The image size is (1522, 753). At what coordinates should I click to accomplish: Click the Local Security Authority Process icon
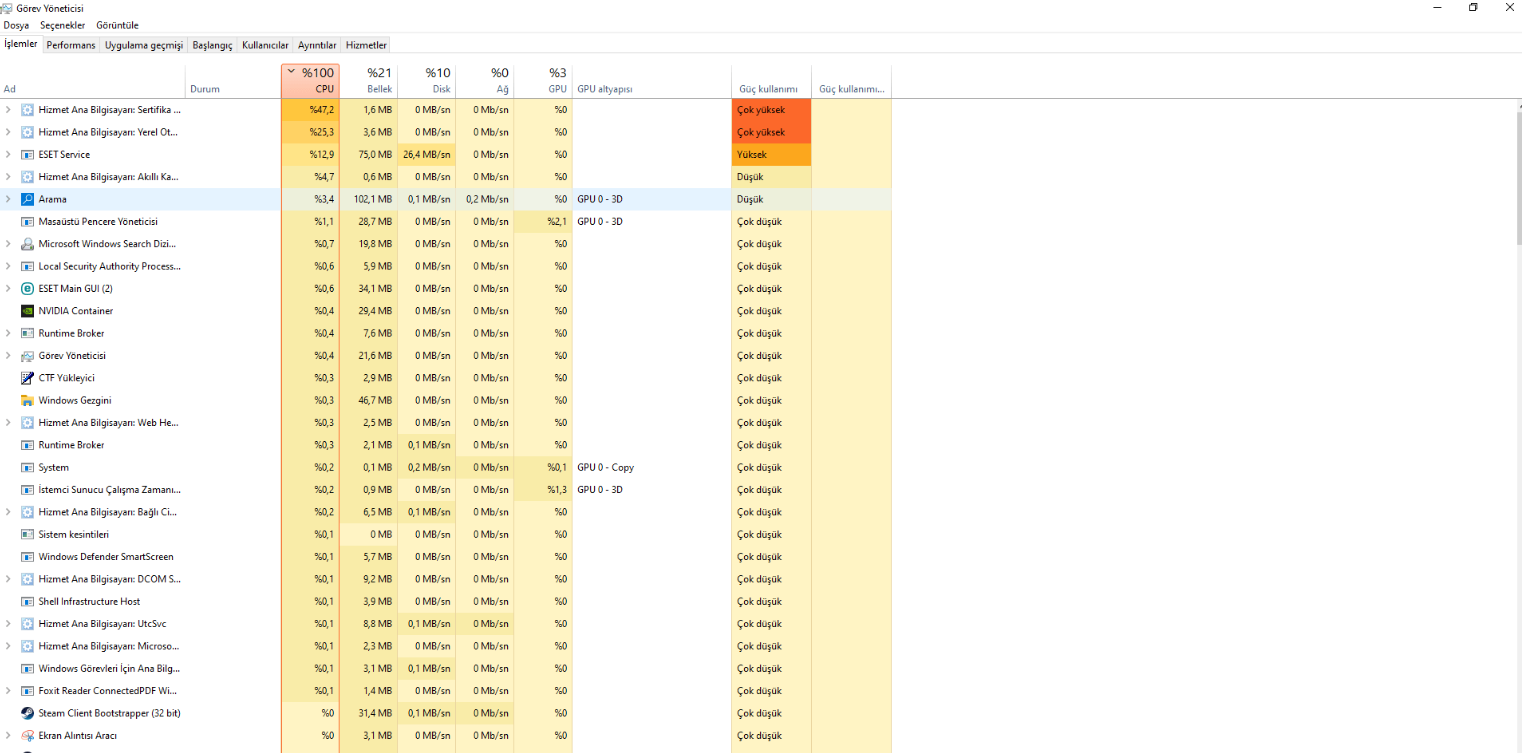click(x=27, y=266)
